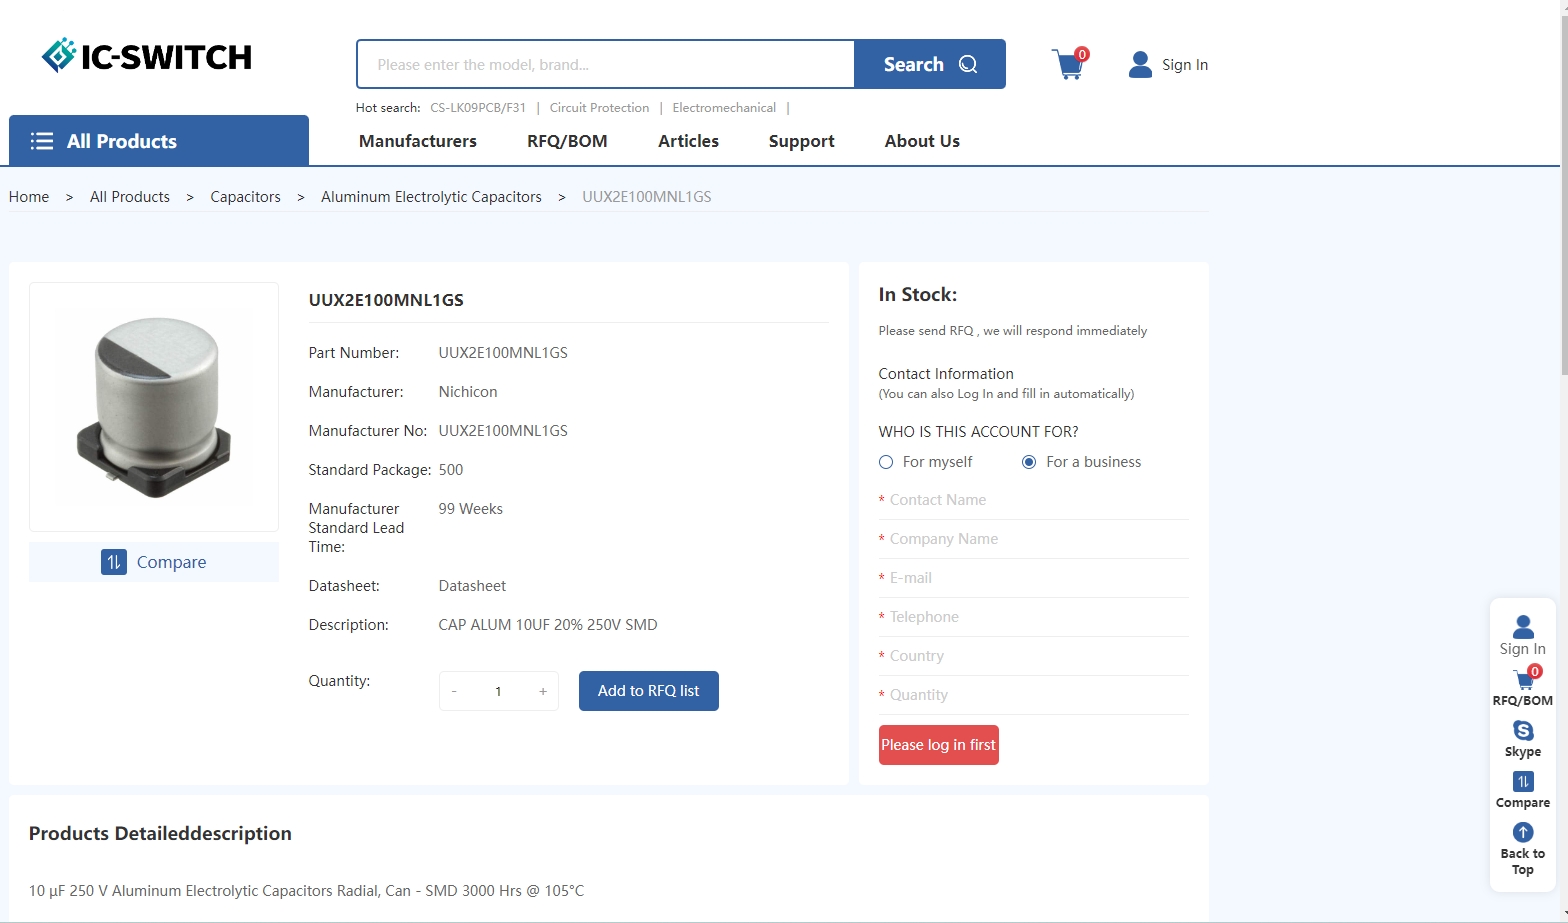The height and width of the screenshot is (923, 1568).
Task: Open the Support menu item
Action: [x=801, y=141]
